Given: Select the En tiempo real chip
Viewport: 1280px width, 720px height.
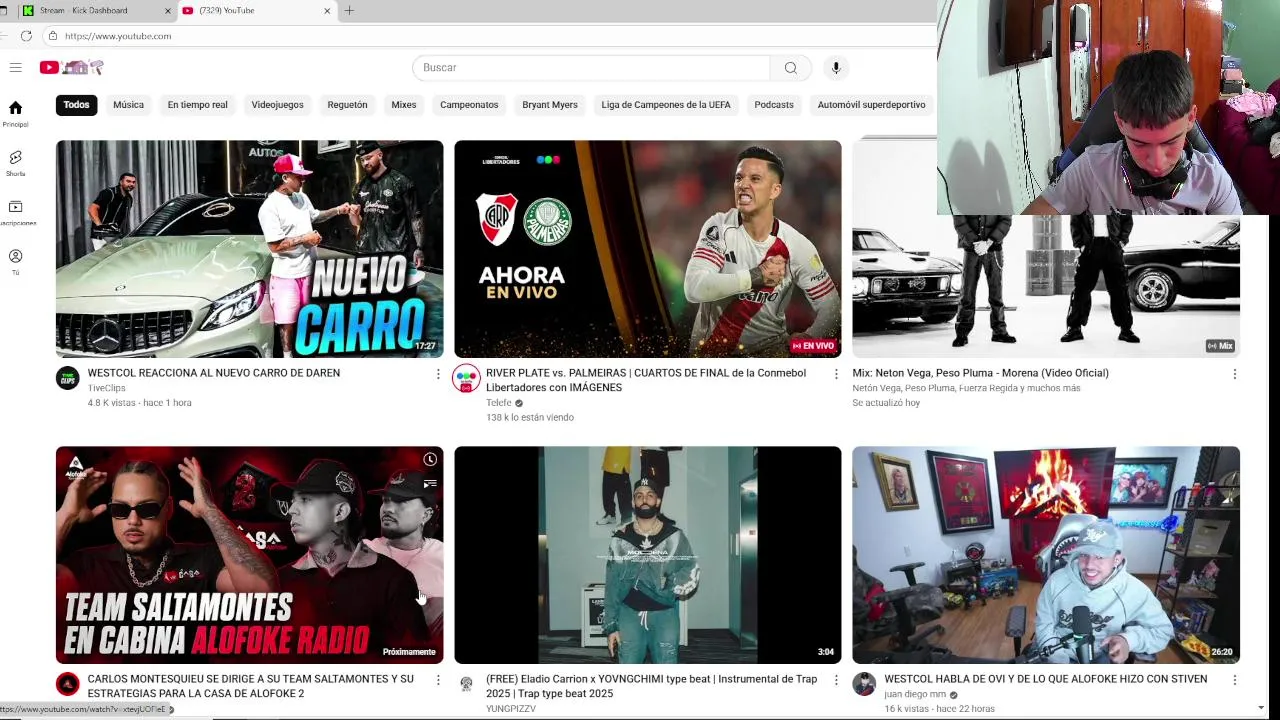Looking at the screenshot, I should pyautogui.click(x=197, y=105).
